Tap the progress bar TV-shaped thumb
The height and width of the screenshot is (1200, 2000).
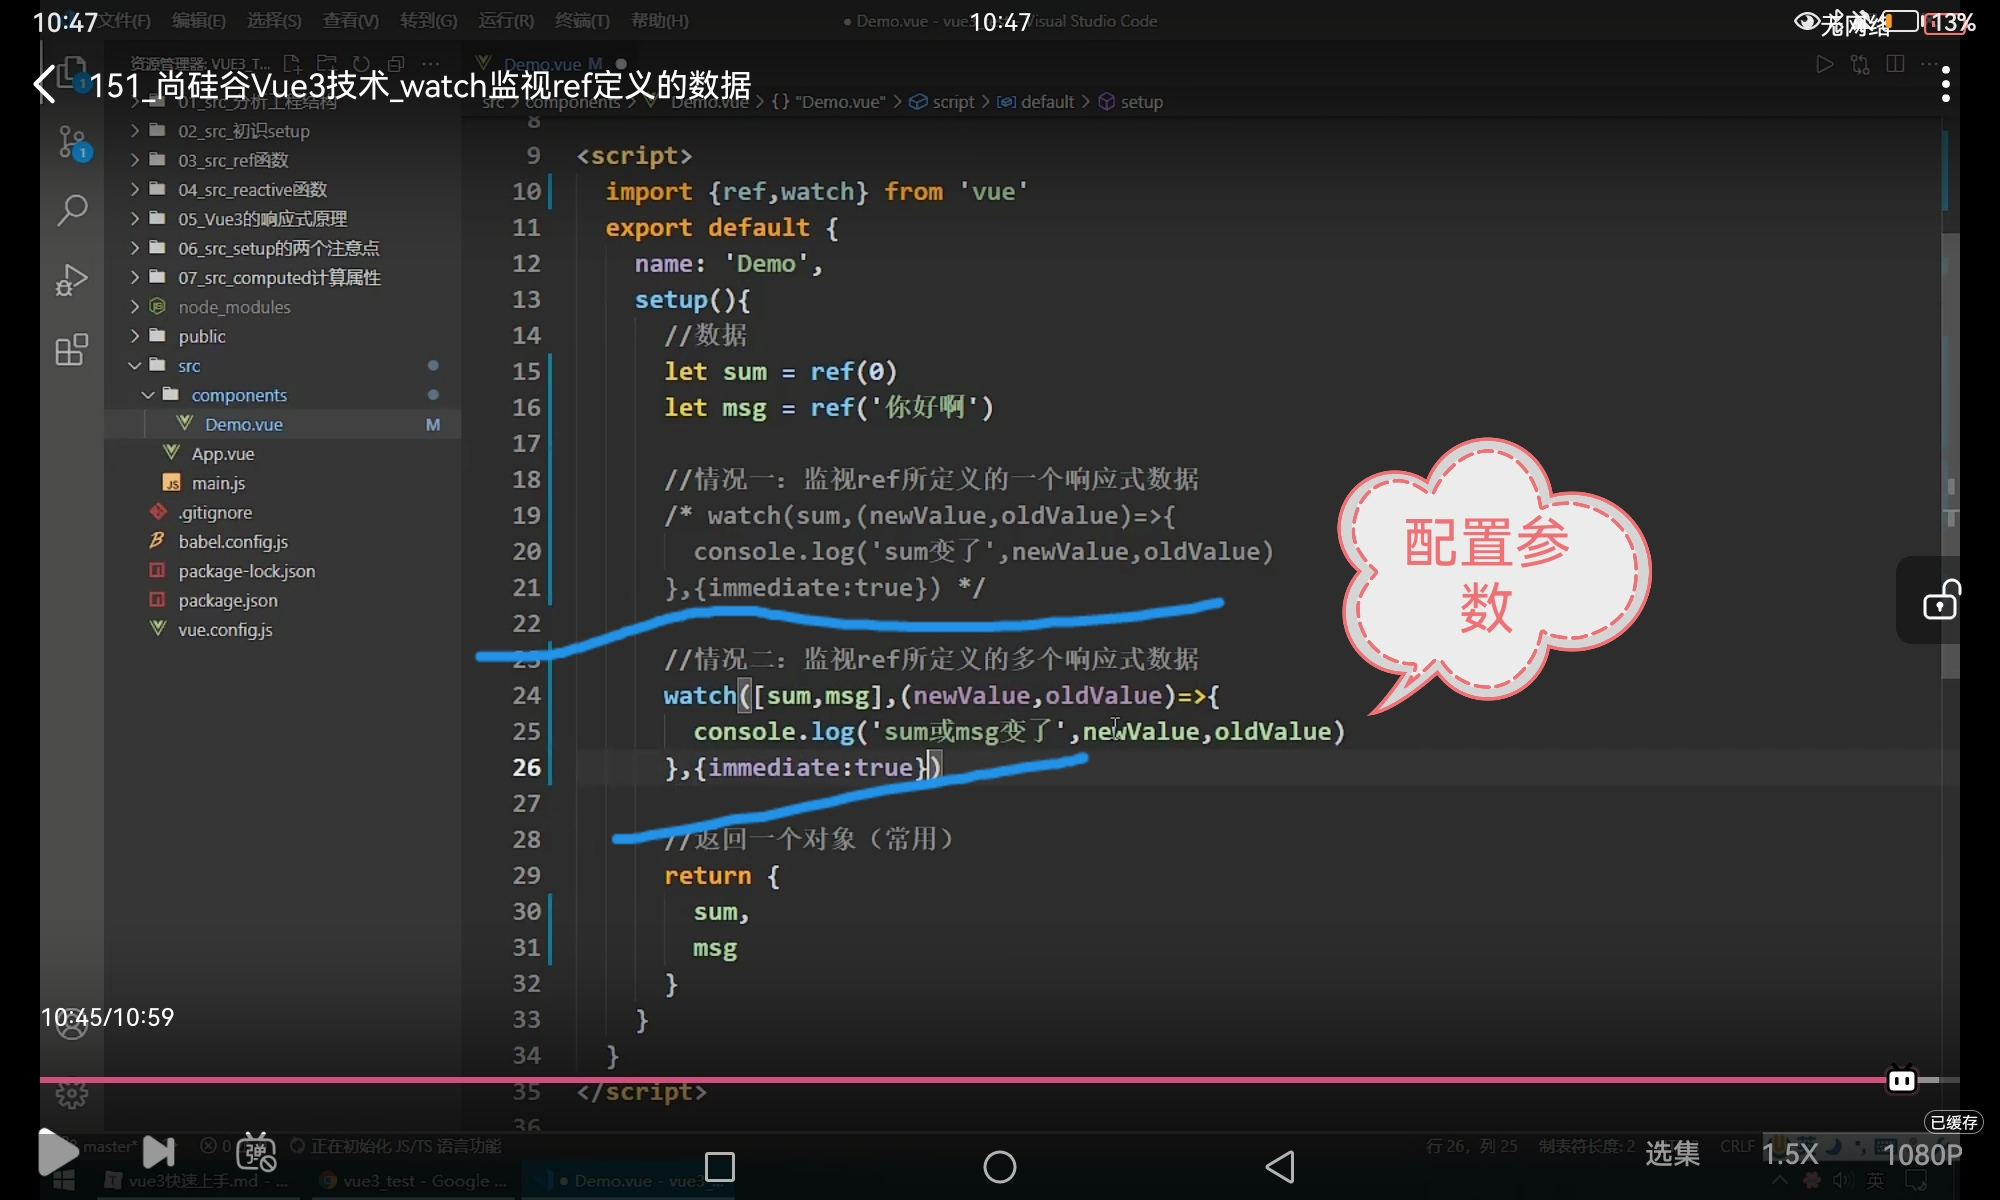(x=1901, y=1080)
